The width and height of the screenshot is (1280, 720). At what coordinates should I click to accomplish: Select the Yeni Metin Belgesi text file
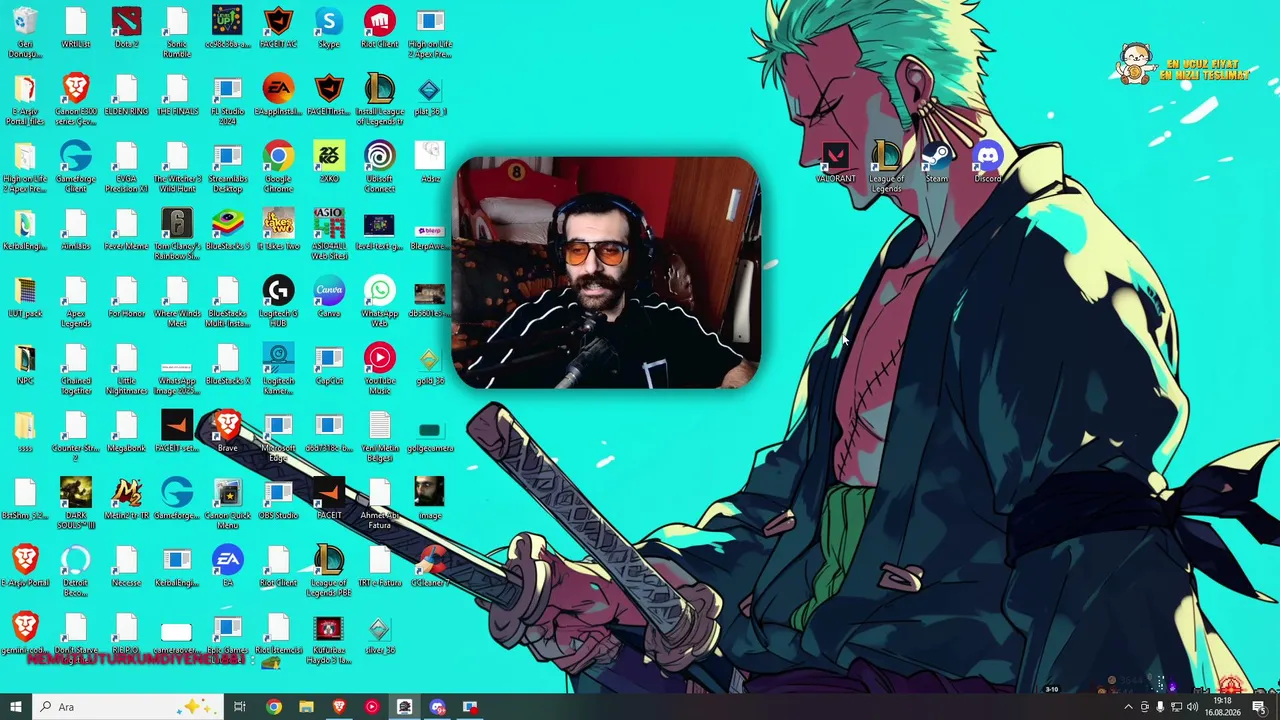(379, 436)
